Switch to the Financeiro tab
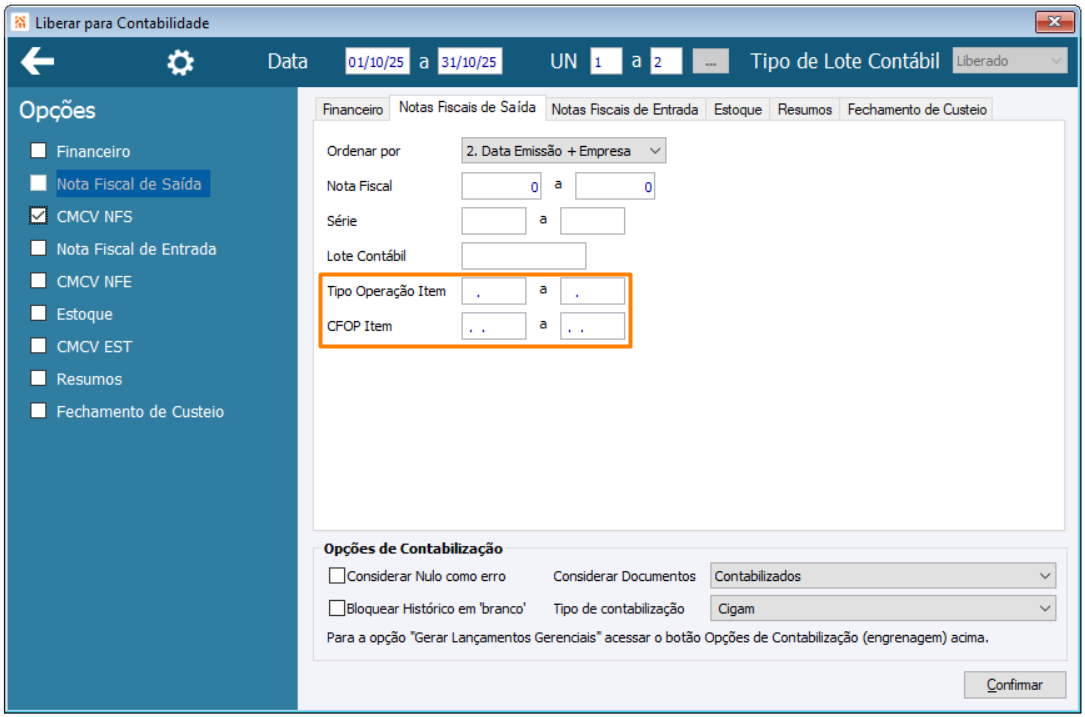Screen dimensions: 1085x717 tap(353, 109)
